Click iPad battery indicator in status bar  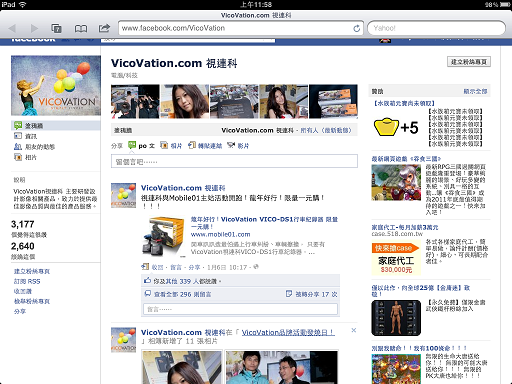pyautogui.click(x=505, y=5)
